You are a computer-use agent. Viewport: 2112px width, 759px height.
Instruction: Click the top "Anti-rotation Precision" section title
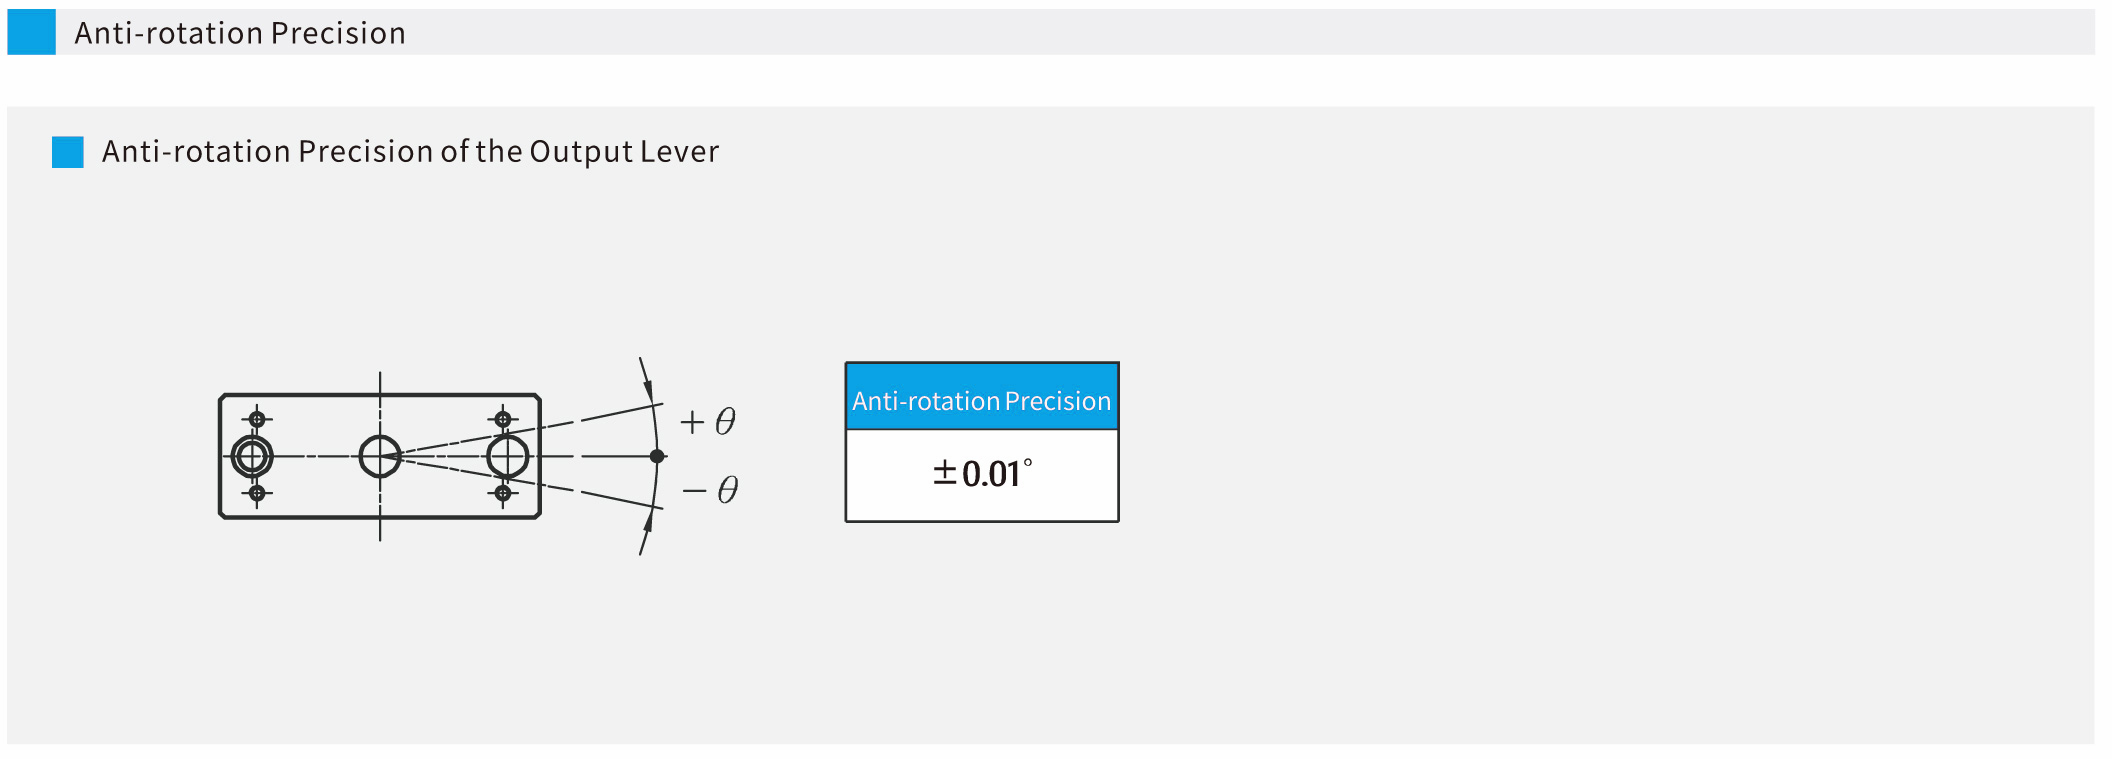[x=240, y=33]
